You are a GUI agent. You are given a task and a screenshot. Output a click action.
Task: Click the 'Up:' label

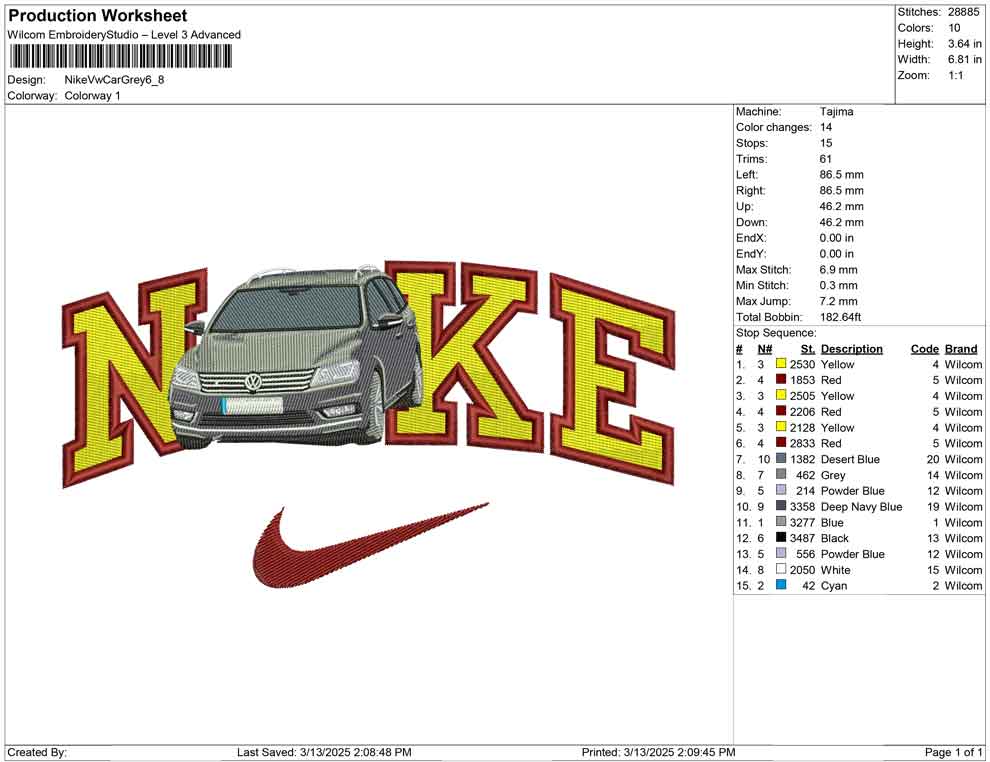pyautogui.click(x=744, y=206)
